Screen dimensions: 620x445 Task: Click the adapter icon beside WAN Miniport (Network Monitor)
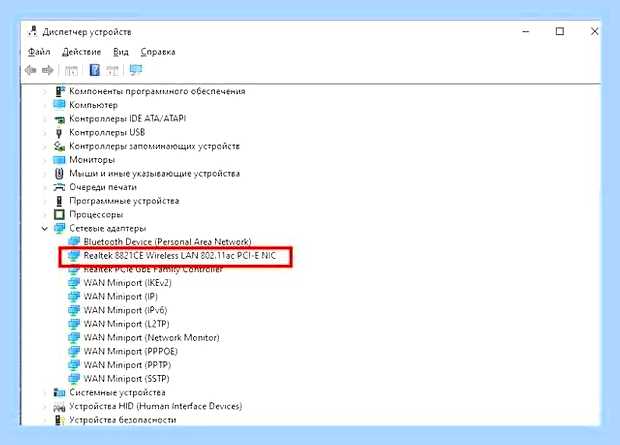click(x=74, y=337)
